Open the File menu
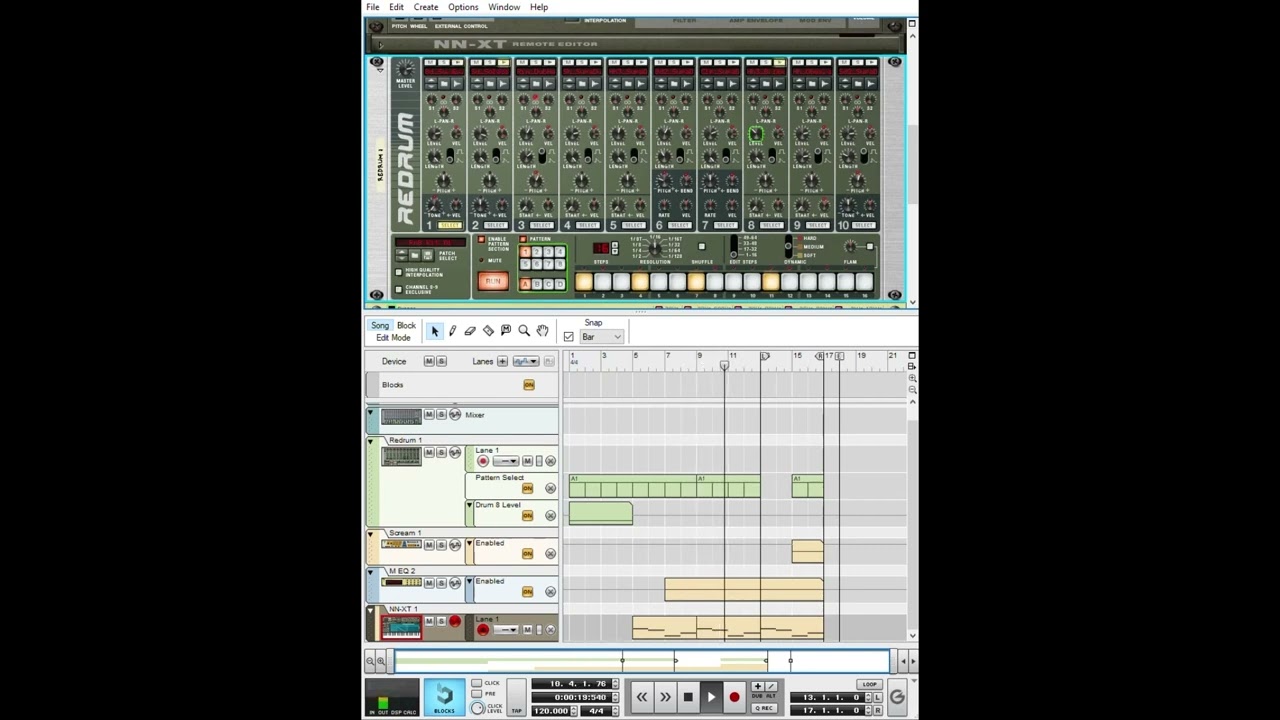The width and height of the screenshot is (1280, 720). 372,7
